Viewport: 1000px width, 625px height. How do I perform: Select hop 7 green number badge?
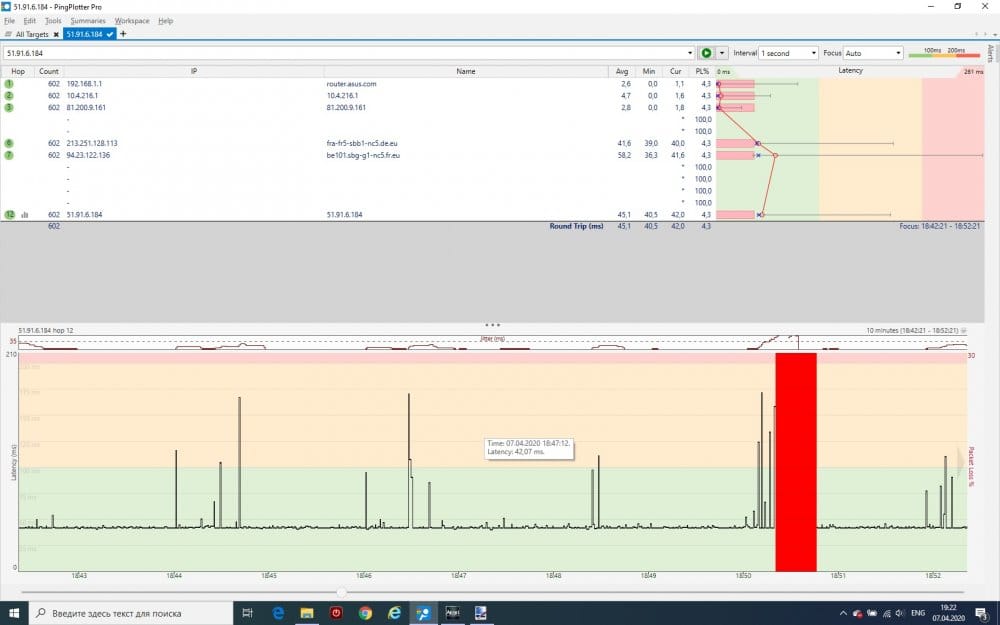click(9, 156)
